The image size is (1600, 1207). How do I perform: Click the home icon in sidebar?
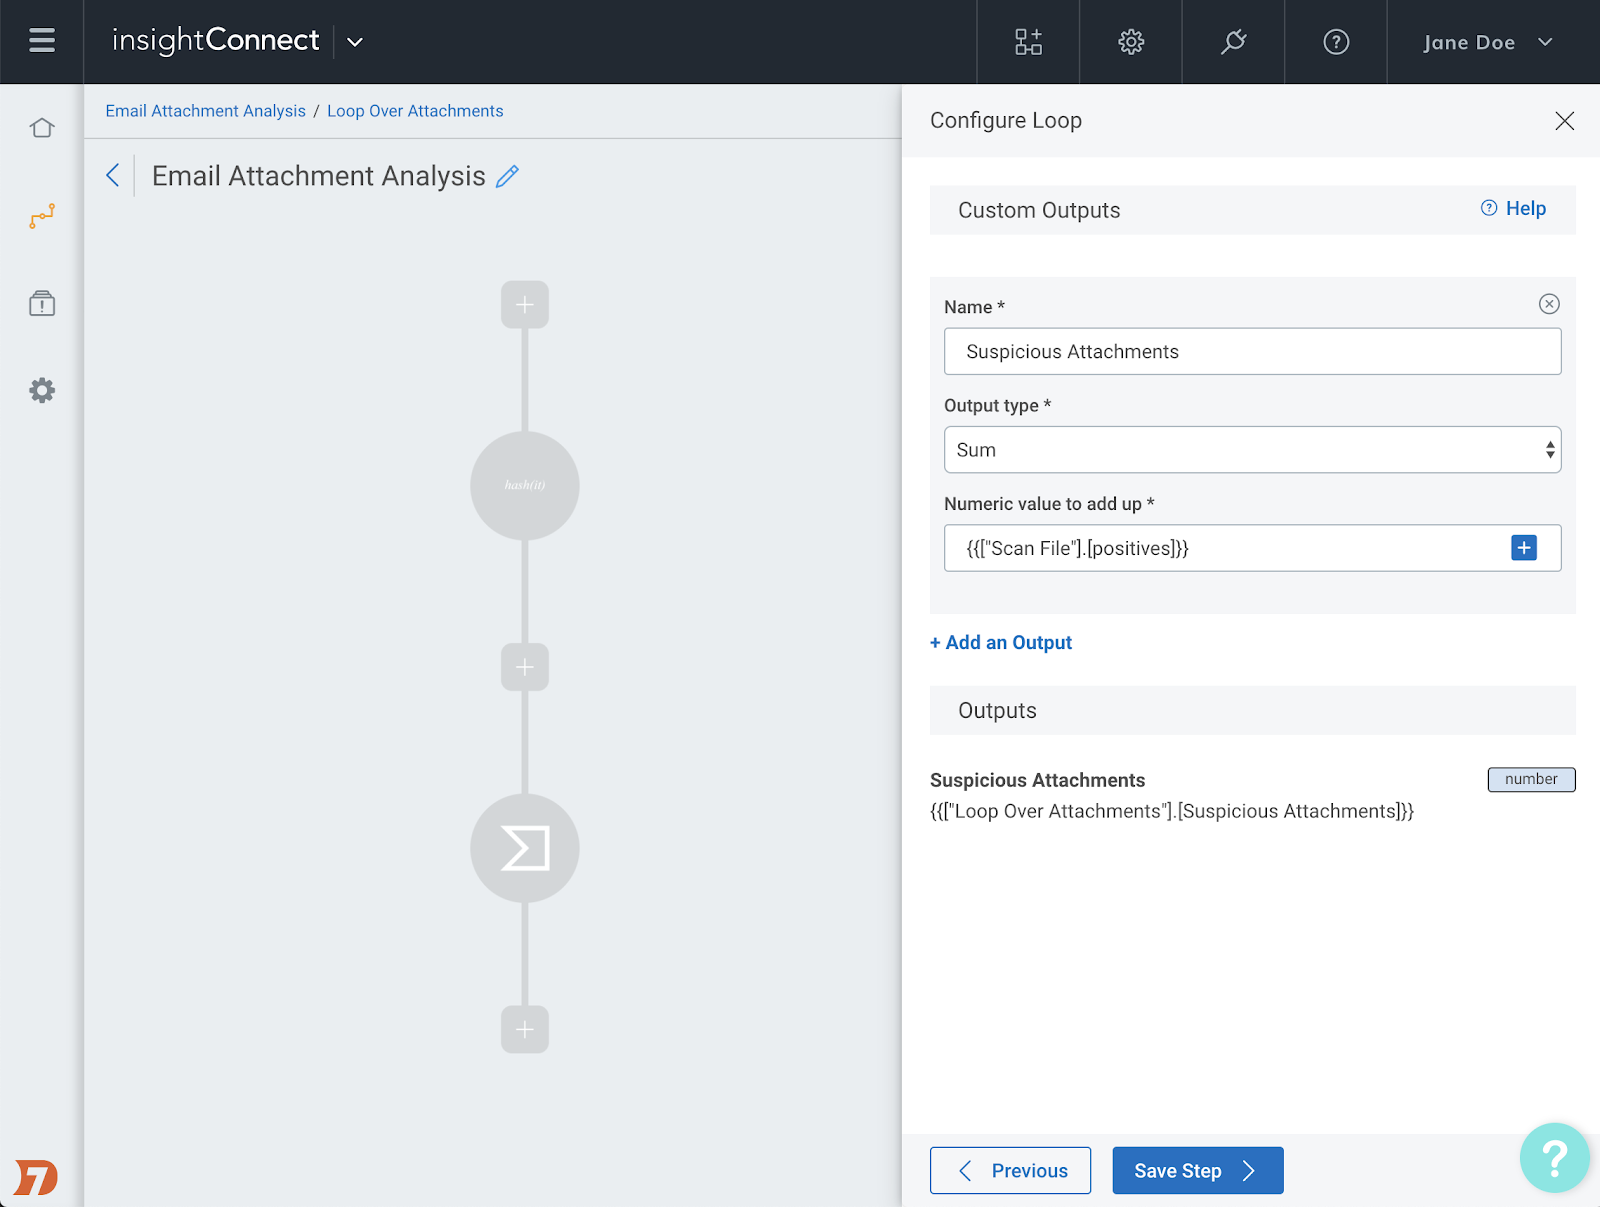point(42,128)
